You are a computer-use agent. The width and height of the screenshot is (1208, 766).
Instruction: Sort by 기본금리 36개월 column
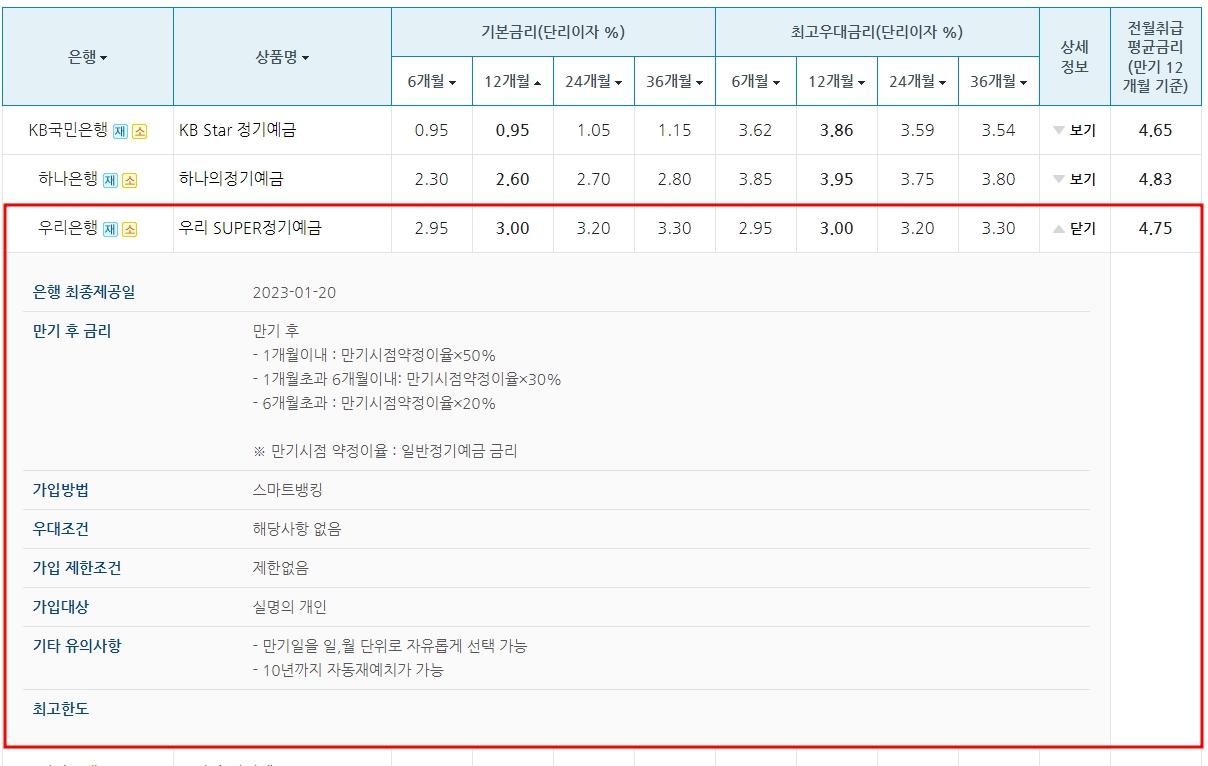(675, 82)
